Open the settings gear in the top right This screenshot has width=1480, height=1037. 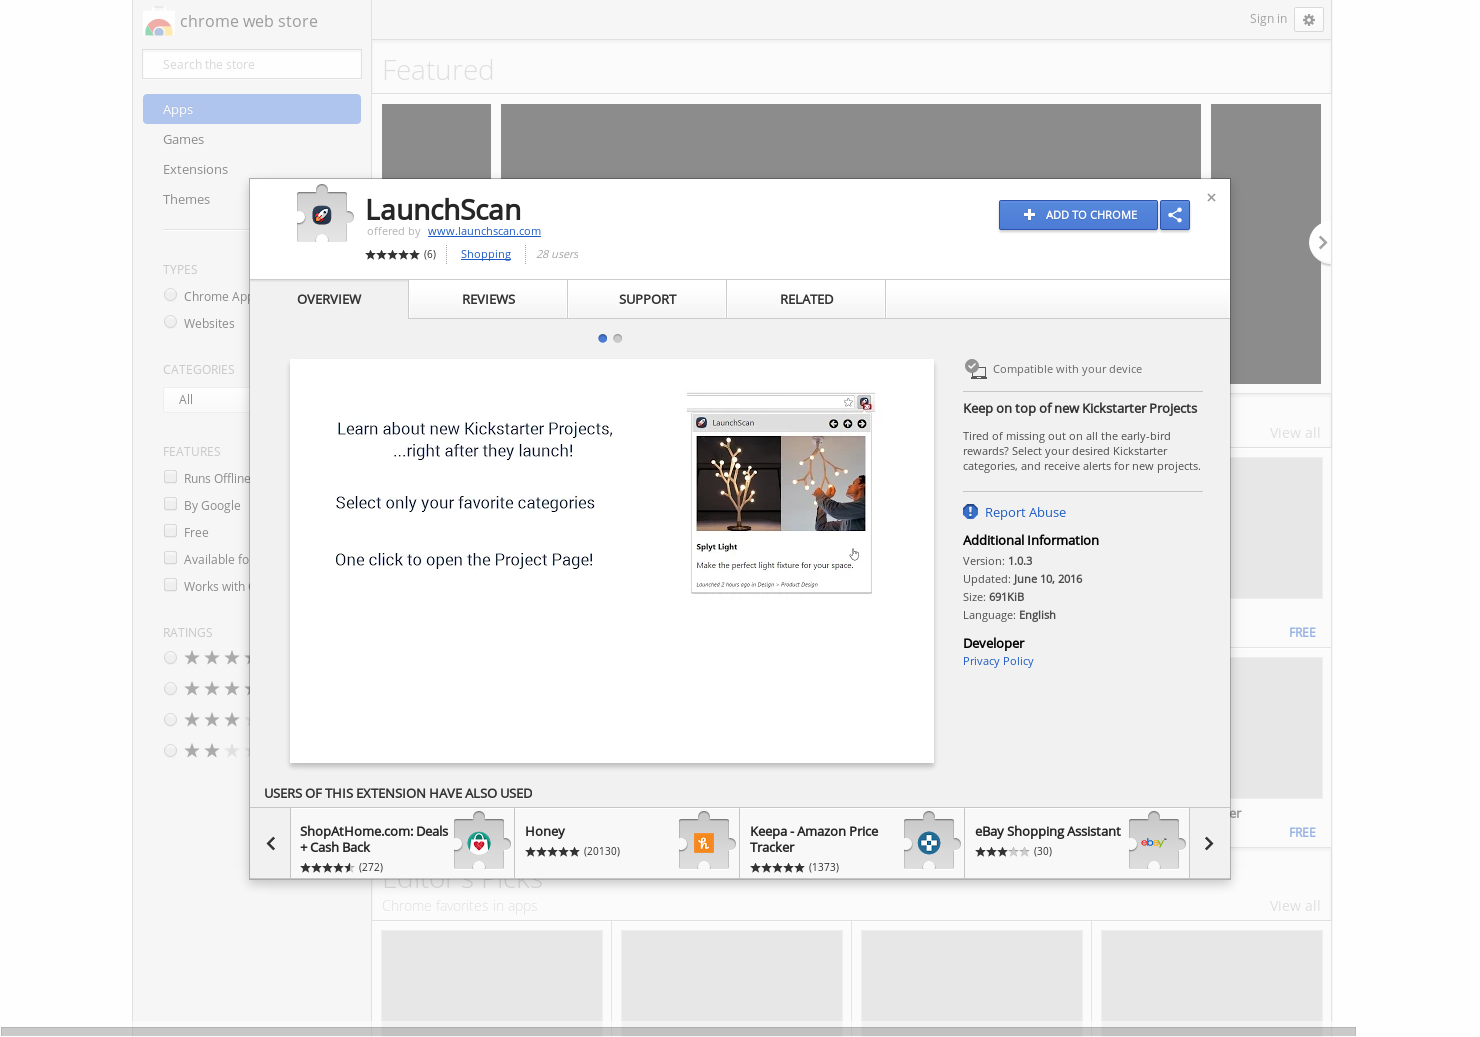(1309, 19)
